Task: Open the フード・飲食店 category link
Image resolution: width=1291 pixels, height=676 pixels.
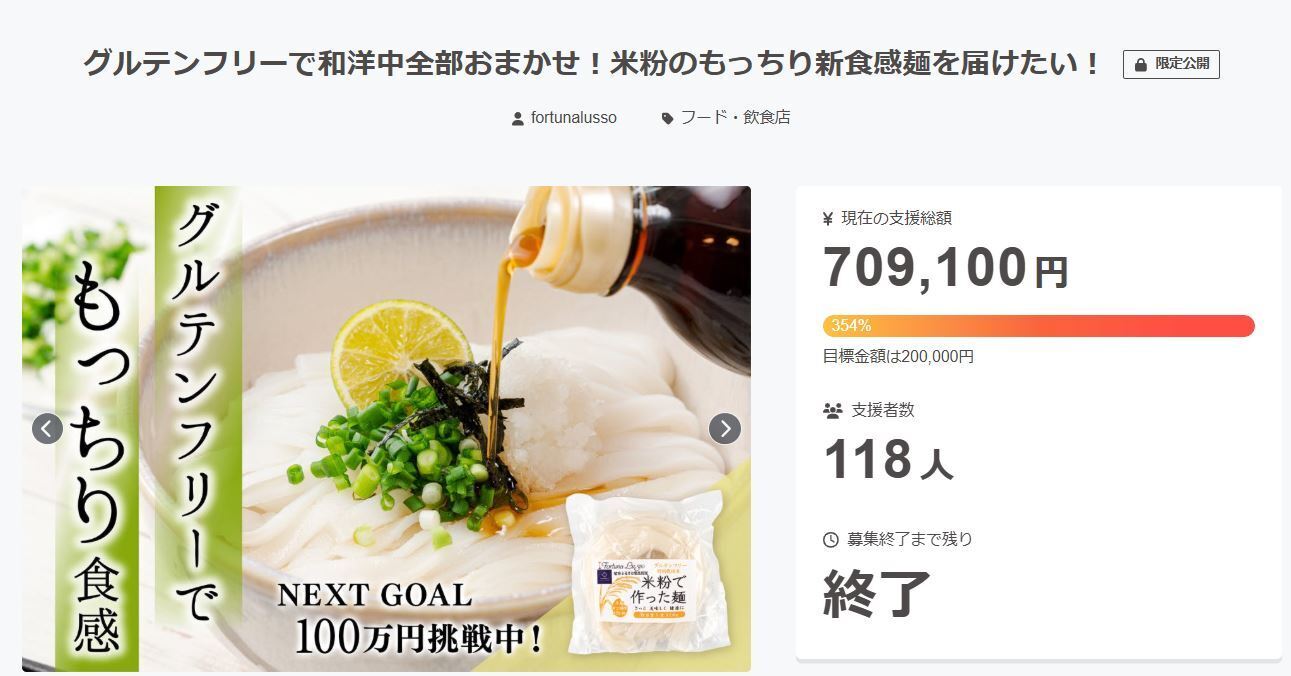Action: pos(735,117)
